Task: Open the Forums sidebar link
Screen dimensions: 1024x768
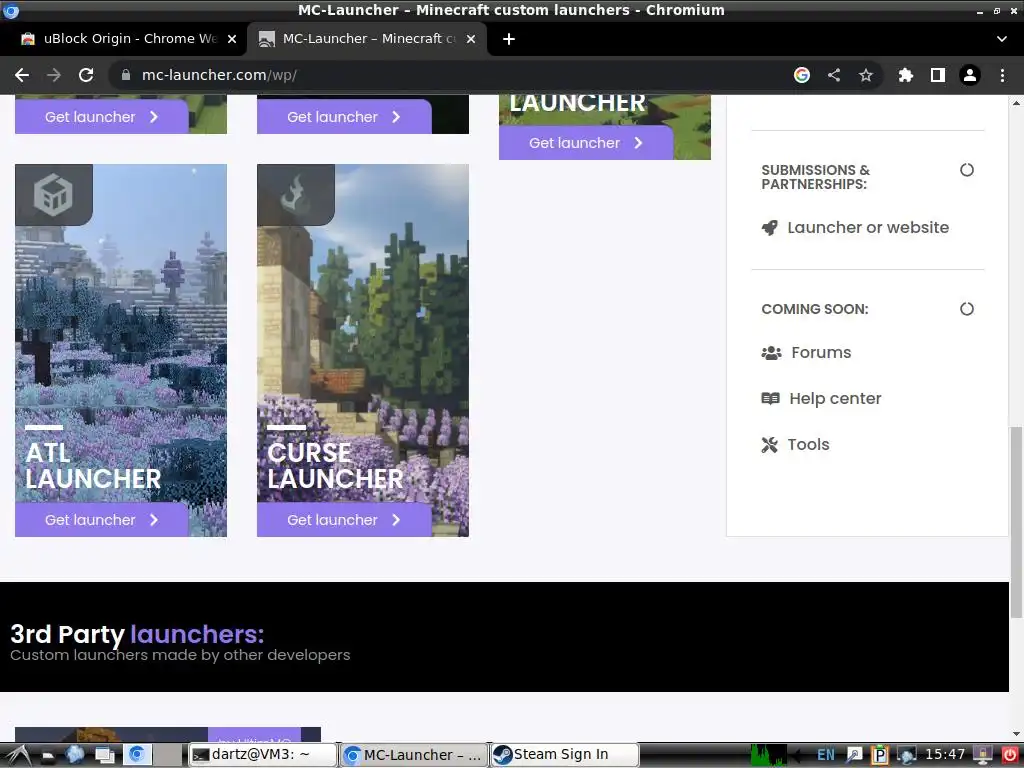Action: coord(821,353)
